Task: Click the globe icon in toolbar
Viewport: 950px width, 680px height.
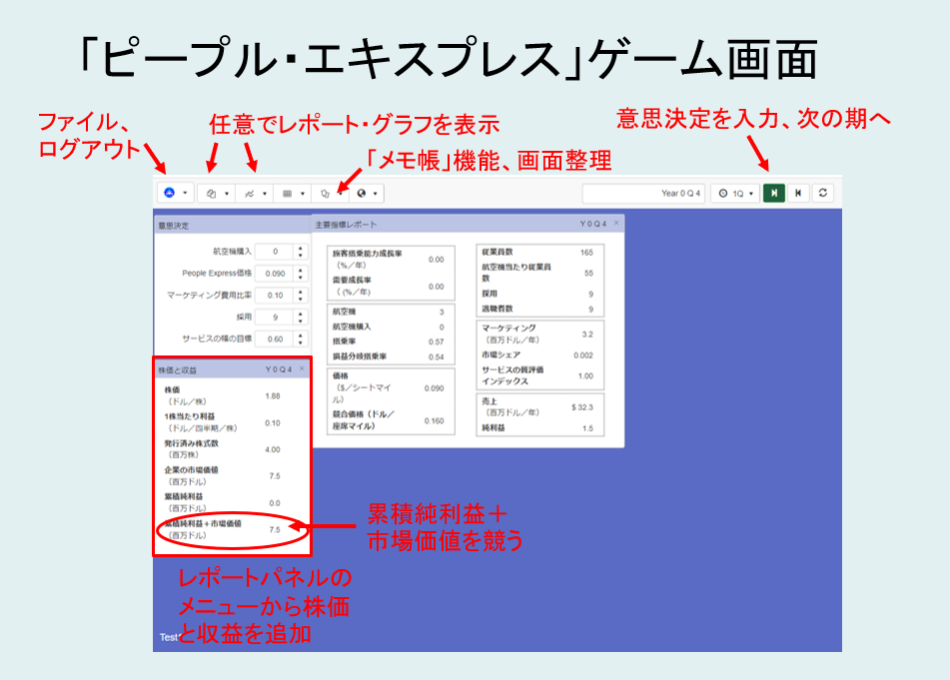Action: tap(362, 193)
